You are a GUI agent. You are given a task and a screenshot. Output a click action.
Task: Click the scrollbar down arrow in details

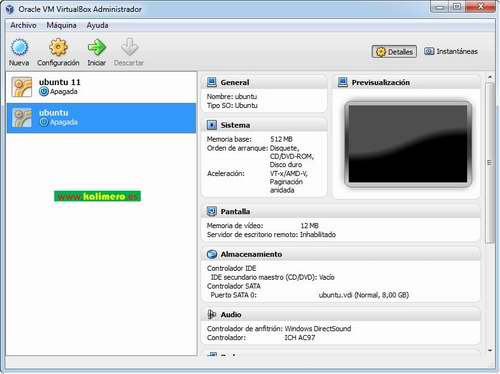click(490, 350)
